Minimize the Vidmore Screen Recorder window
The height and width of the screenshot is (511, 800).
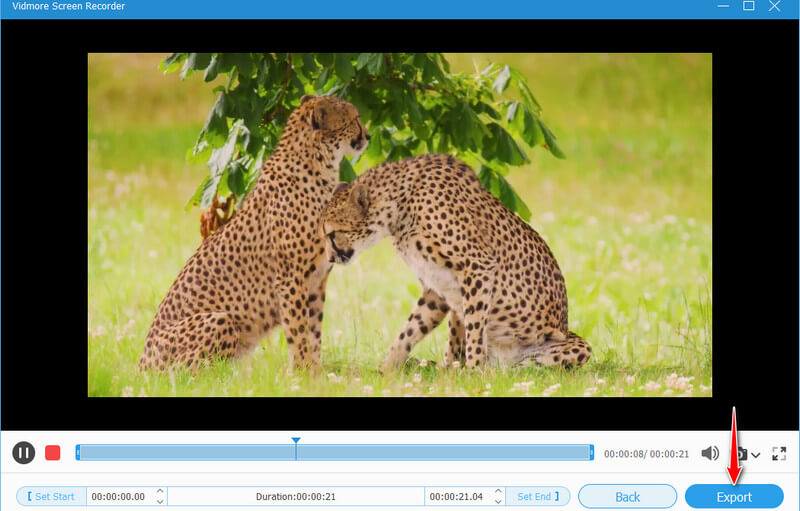tap(722, 6)
